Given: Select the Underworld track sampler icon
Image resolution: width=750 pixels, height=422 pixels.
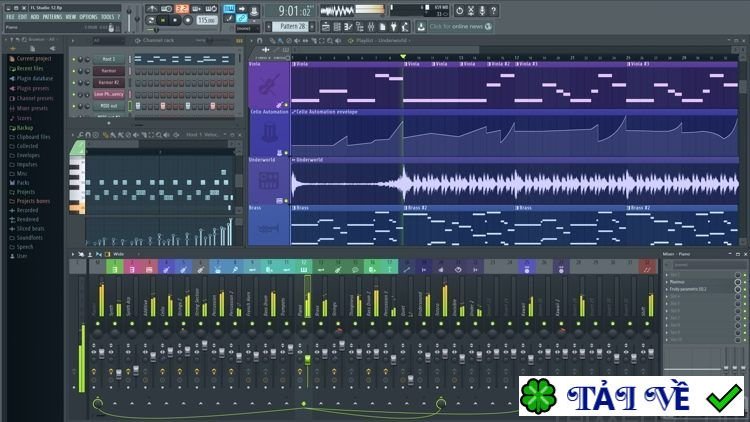Looking at the screenshot, I should pyautogui.click(x=269, y=180).
